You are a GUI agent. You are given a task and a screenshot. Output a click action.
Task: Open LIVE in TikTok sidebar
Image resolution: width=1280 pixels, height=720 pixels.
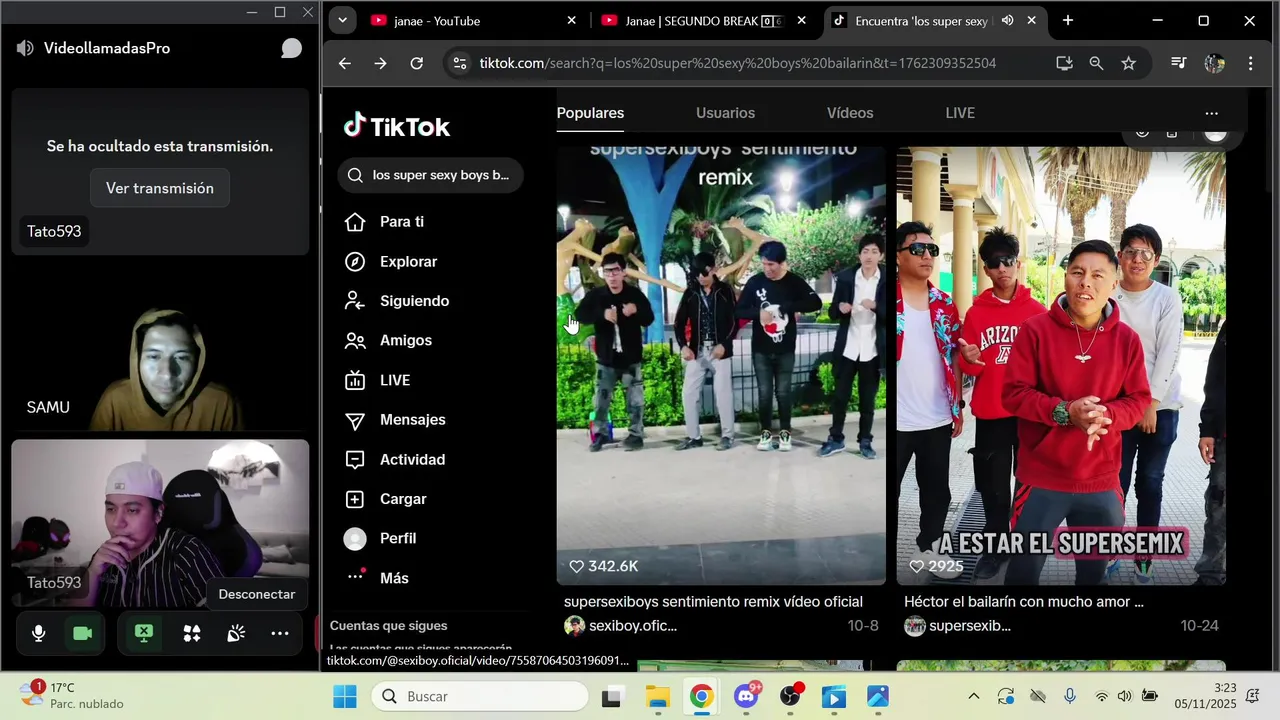(x=378, y=380)
